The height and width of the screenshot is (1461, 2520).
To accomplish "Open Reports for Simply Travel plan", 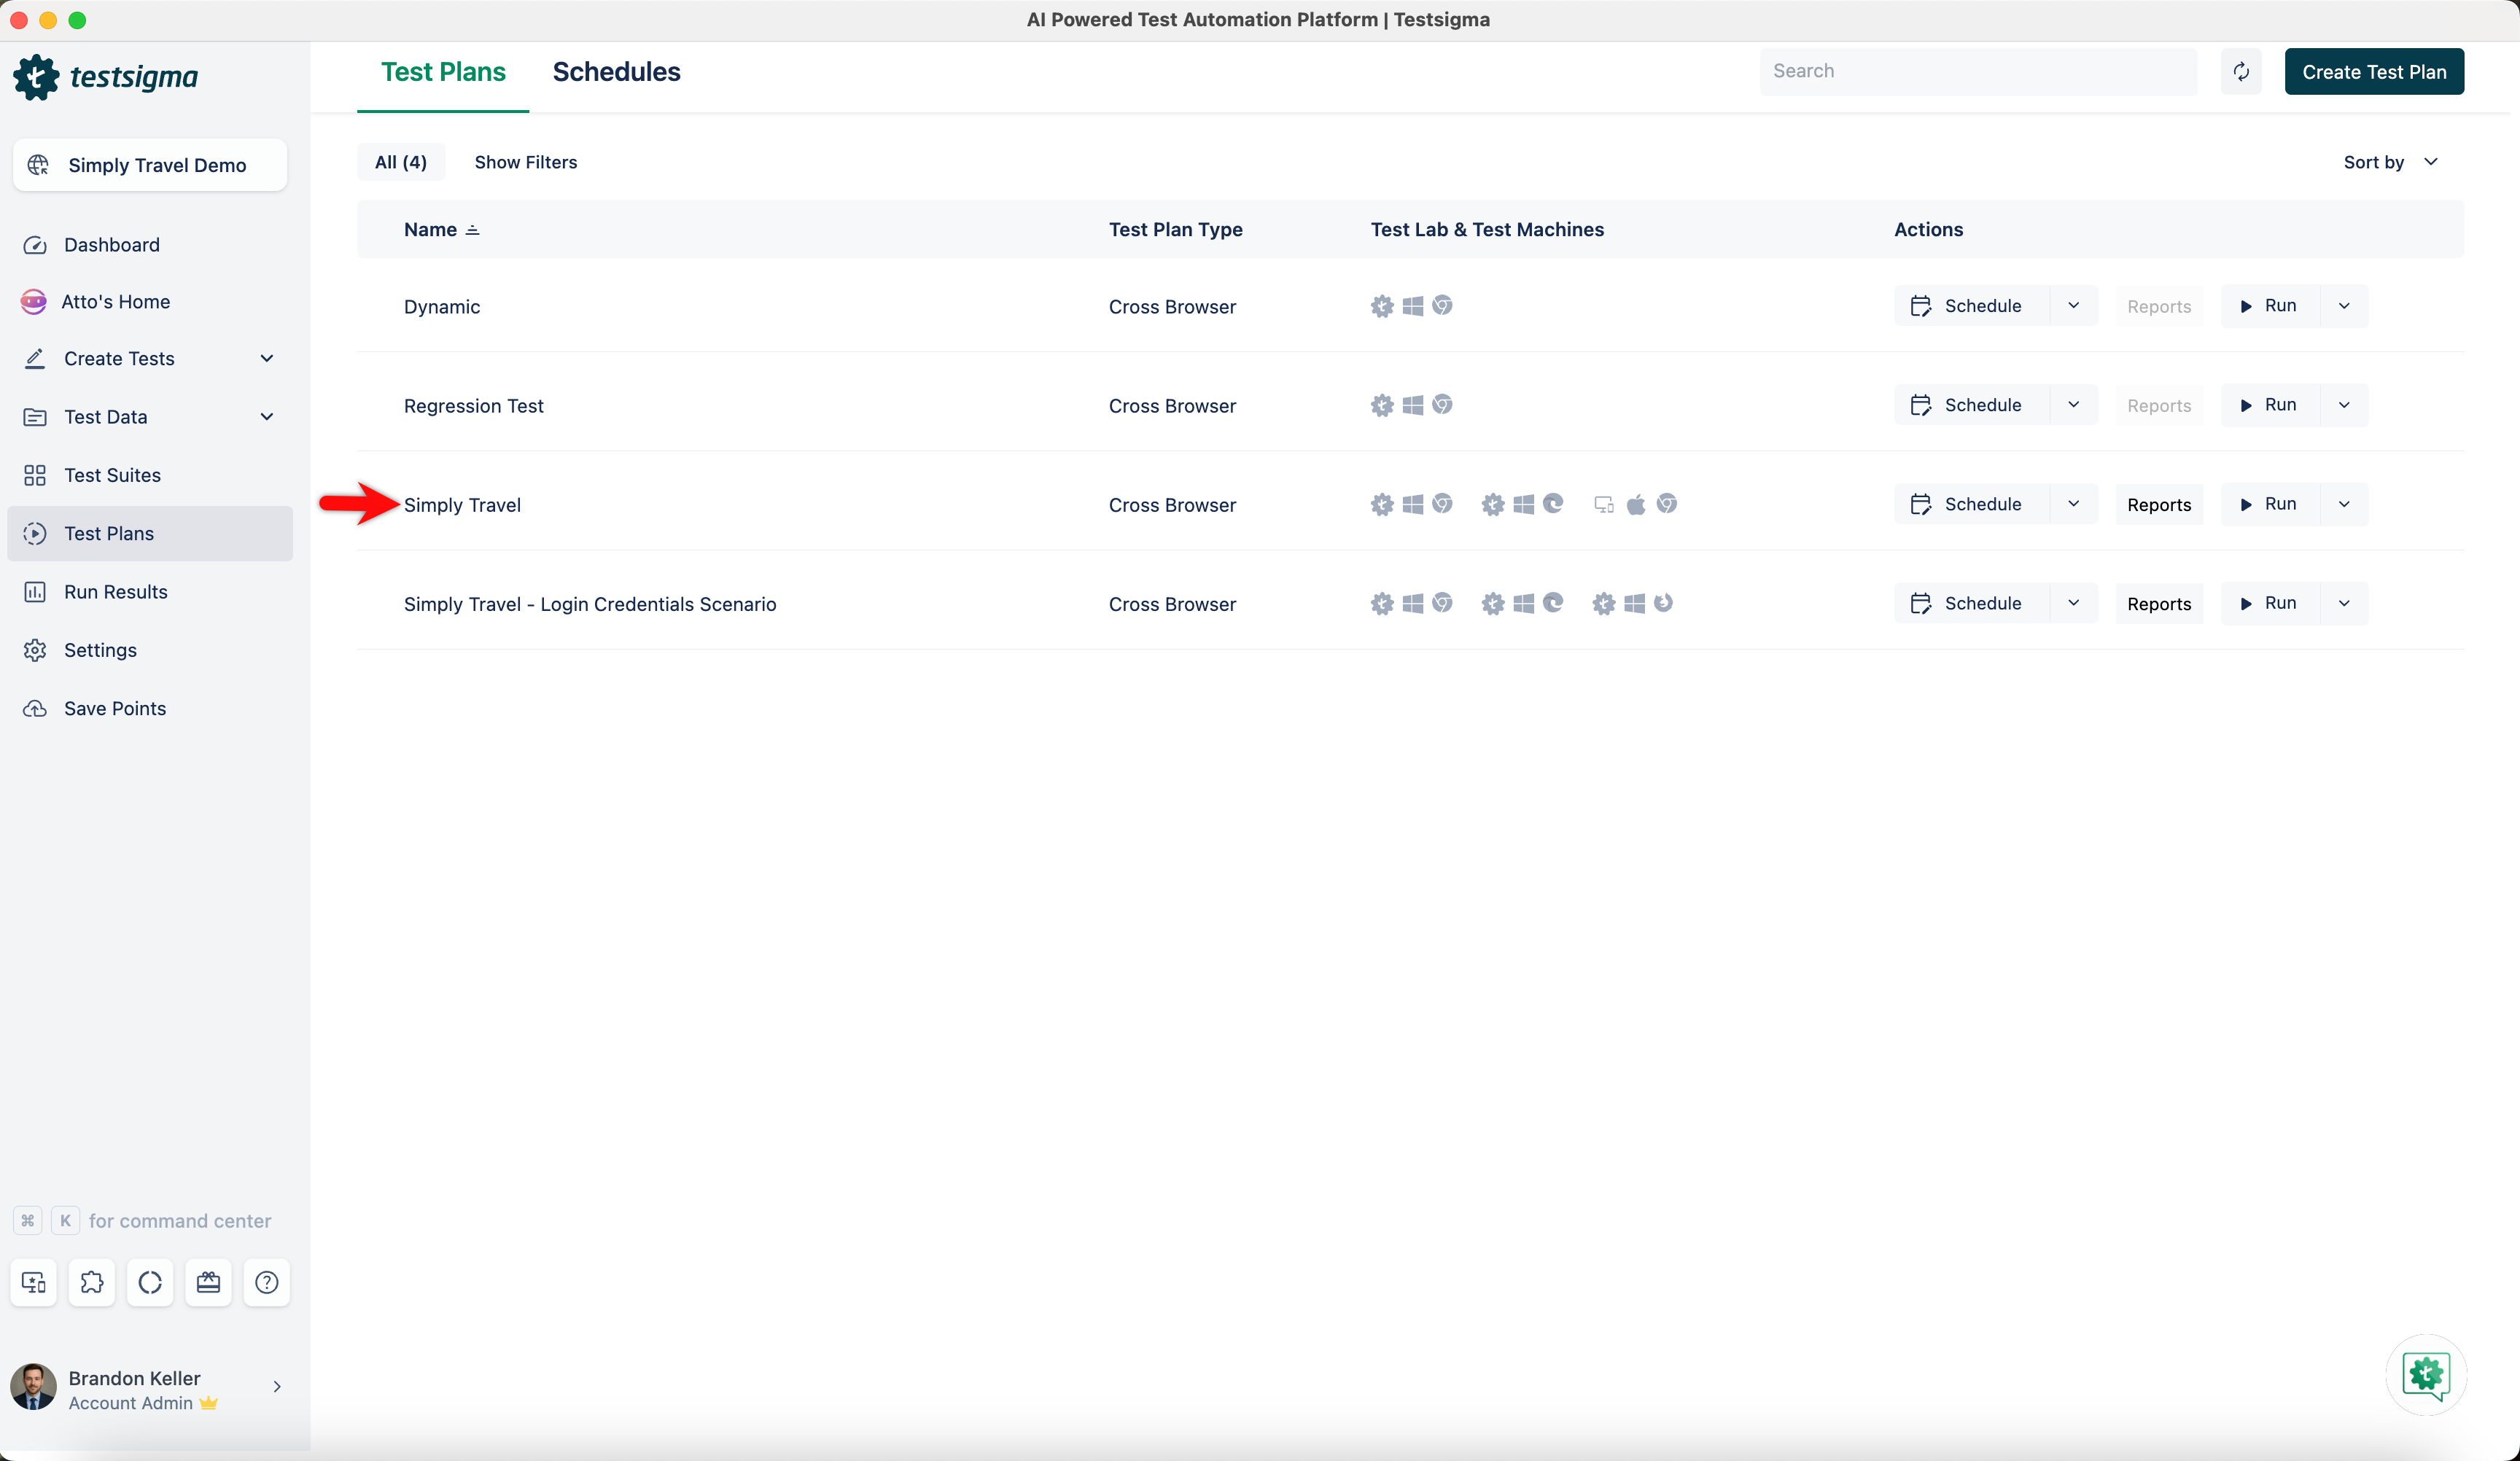I will 2158,504.
